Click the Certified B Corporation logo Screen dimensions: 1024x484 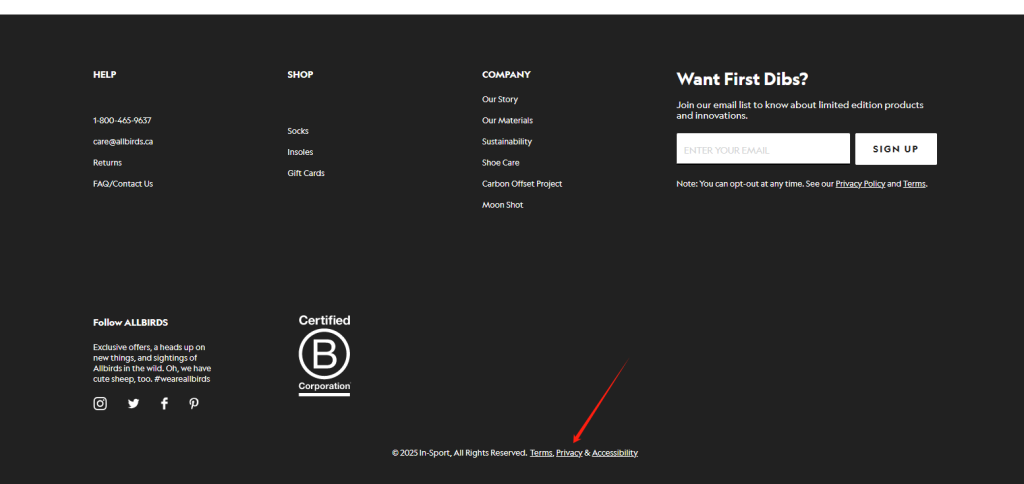tap(324, 355)
